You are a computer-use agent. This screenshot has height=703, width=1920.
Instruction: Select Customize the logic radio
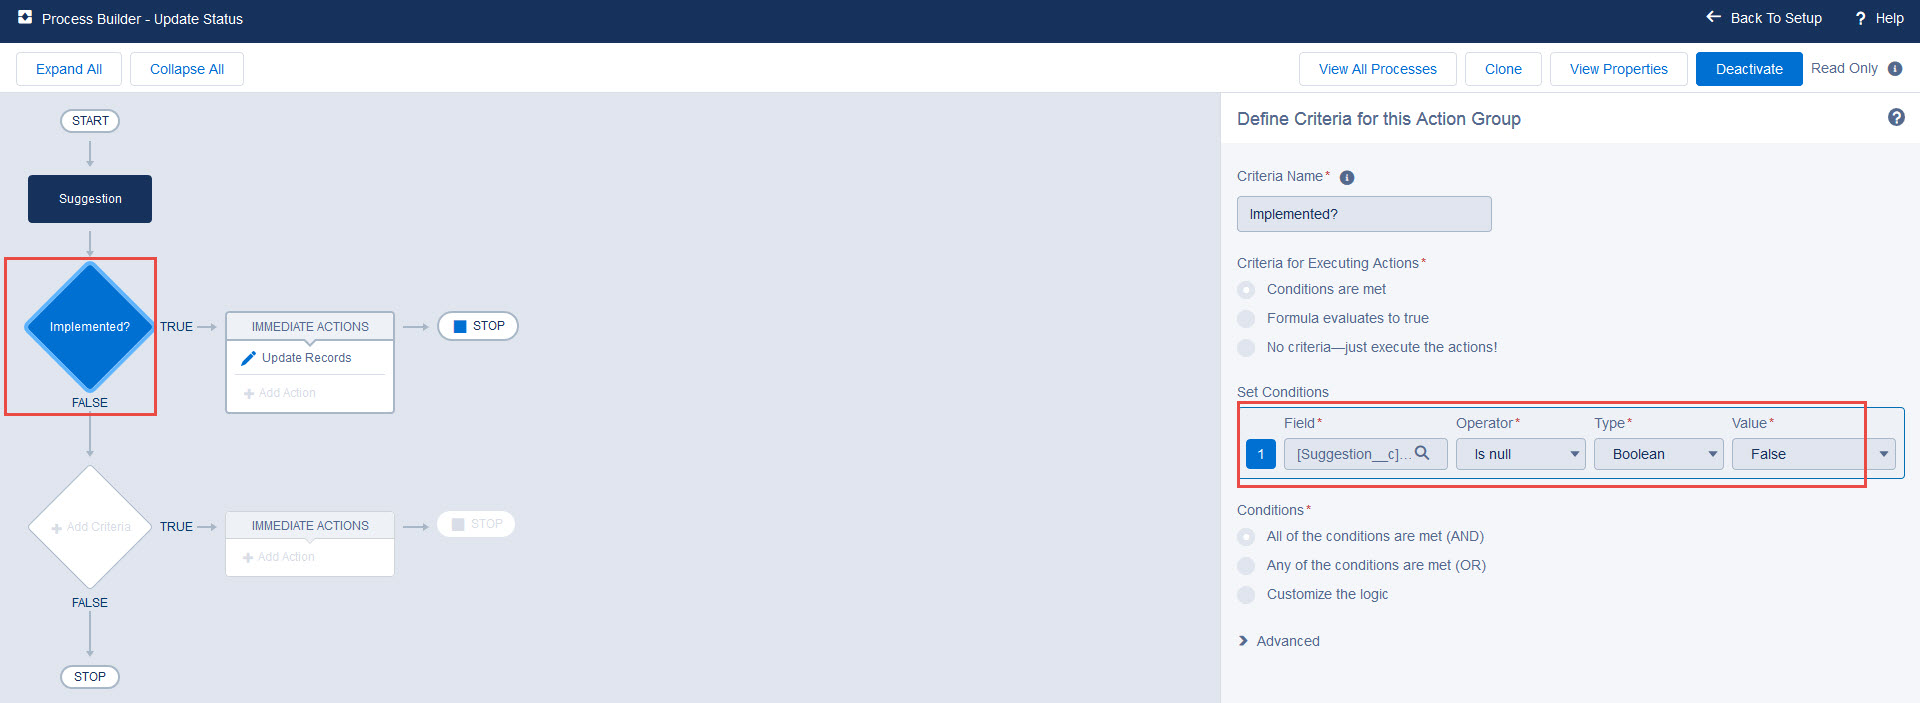coord(1246,595)
